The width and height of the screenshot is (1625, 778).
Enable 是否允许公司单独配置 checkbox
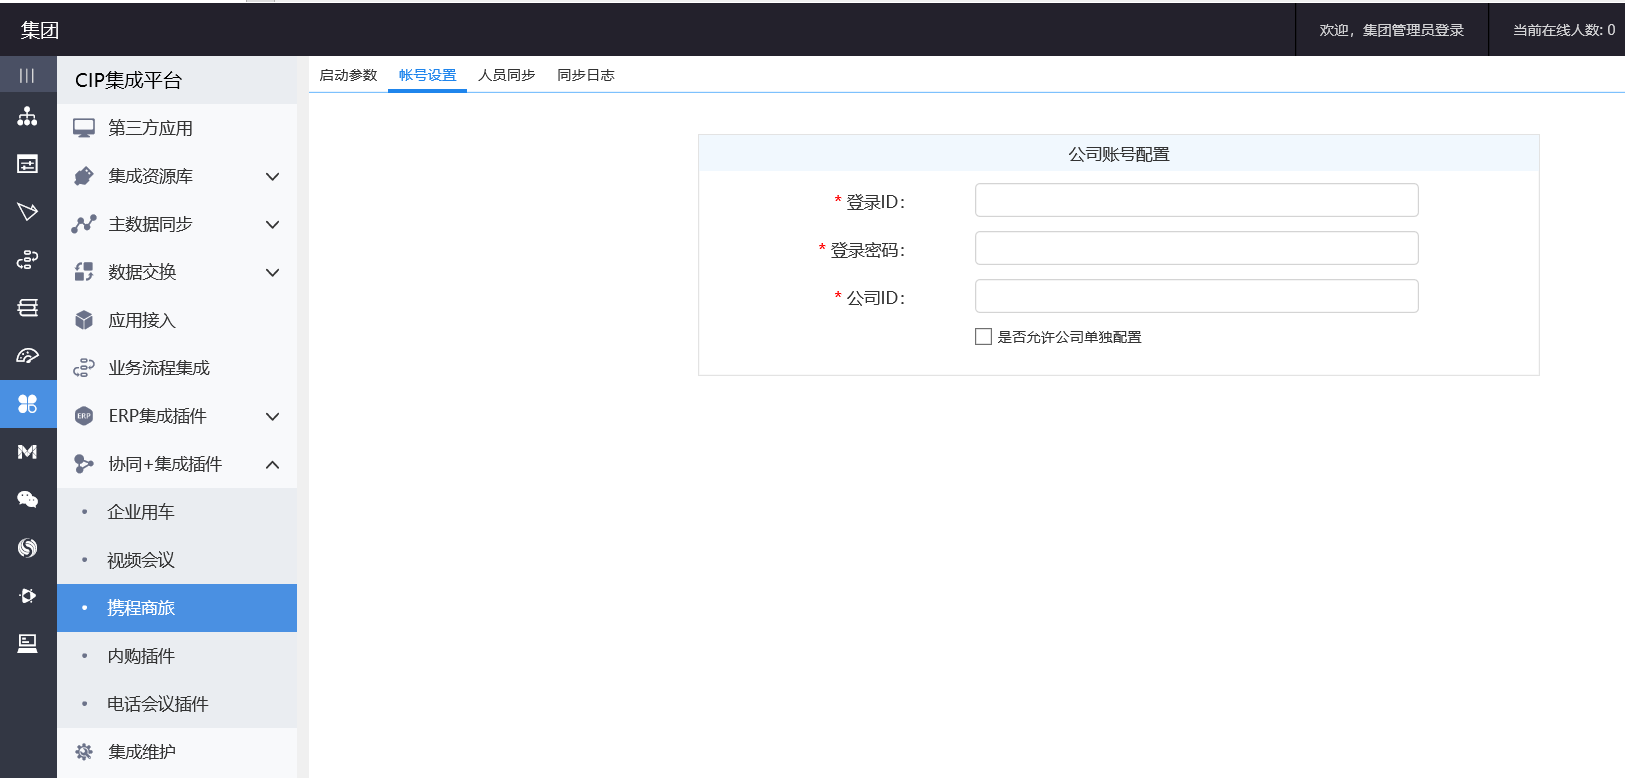tap(984, 337)
